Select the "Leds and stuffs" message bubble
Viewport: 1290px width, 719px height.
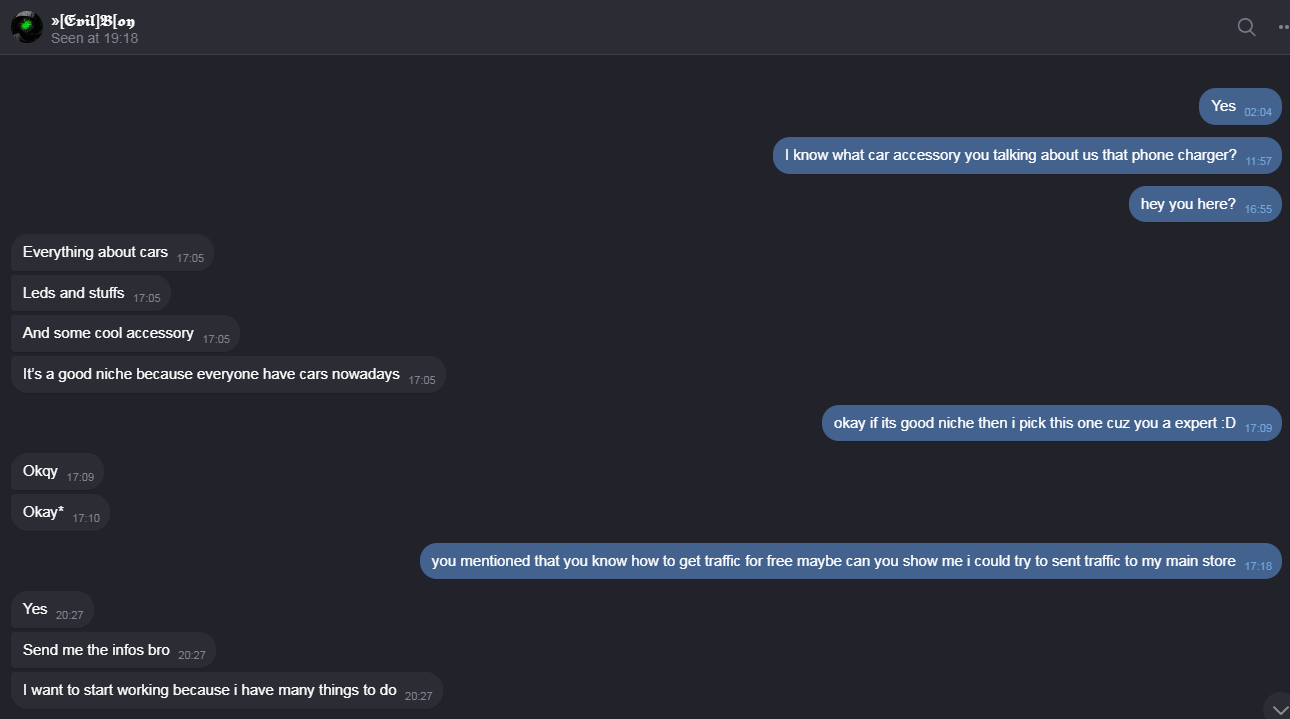pos(90,294)
